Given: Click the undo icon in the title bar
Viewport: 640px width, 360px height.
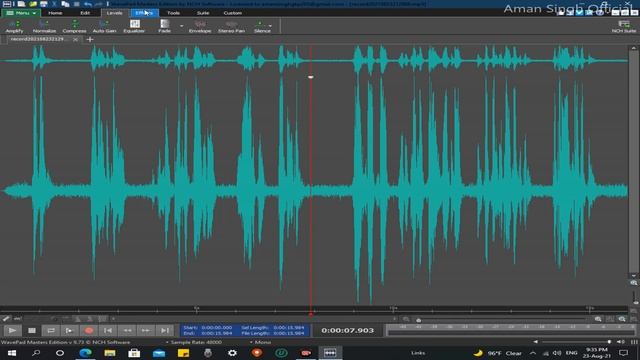Looking at the screenshot, I should click(x=88, y=4).
